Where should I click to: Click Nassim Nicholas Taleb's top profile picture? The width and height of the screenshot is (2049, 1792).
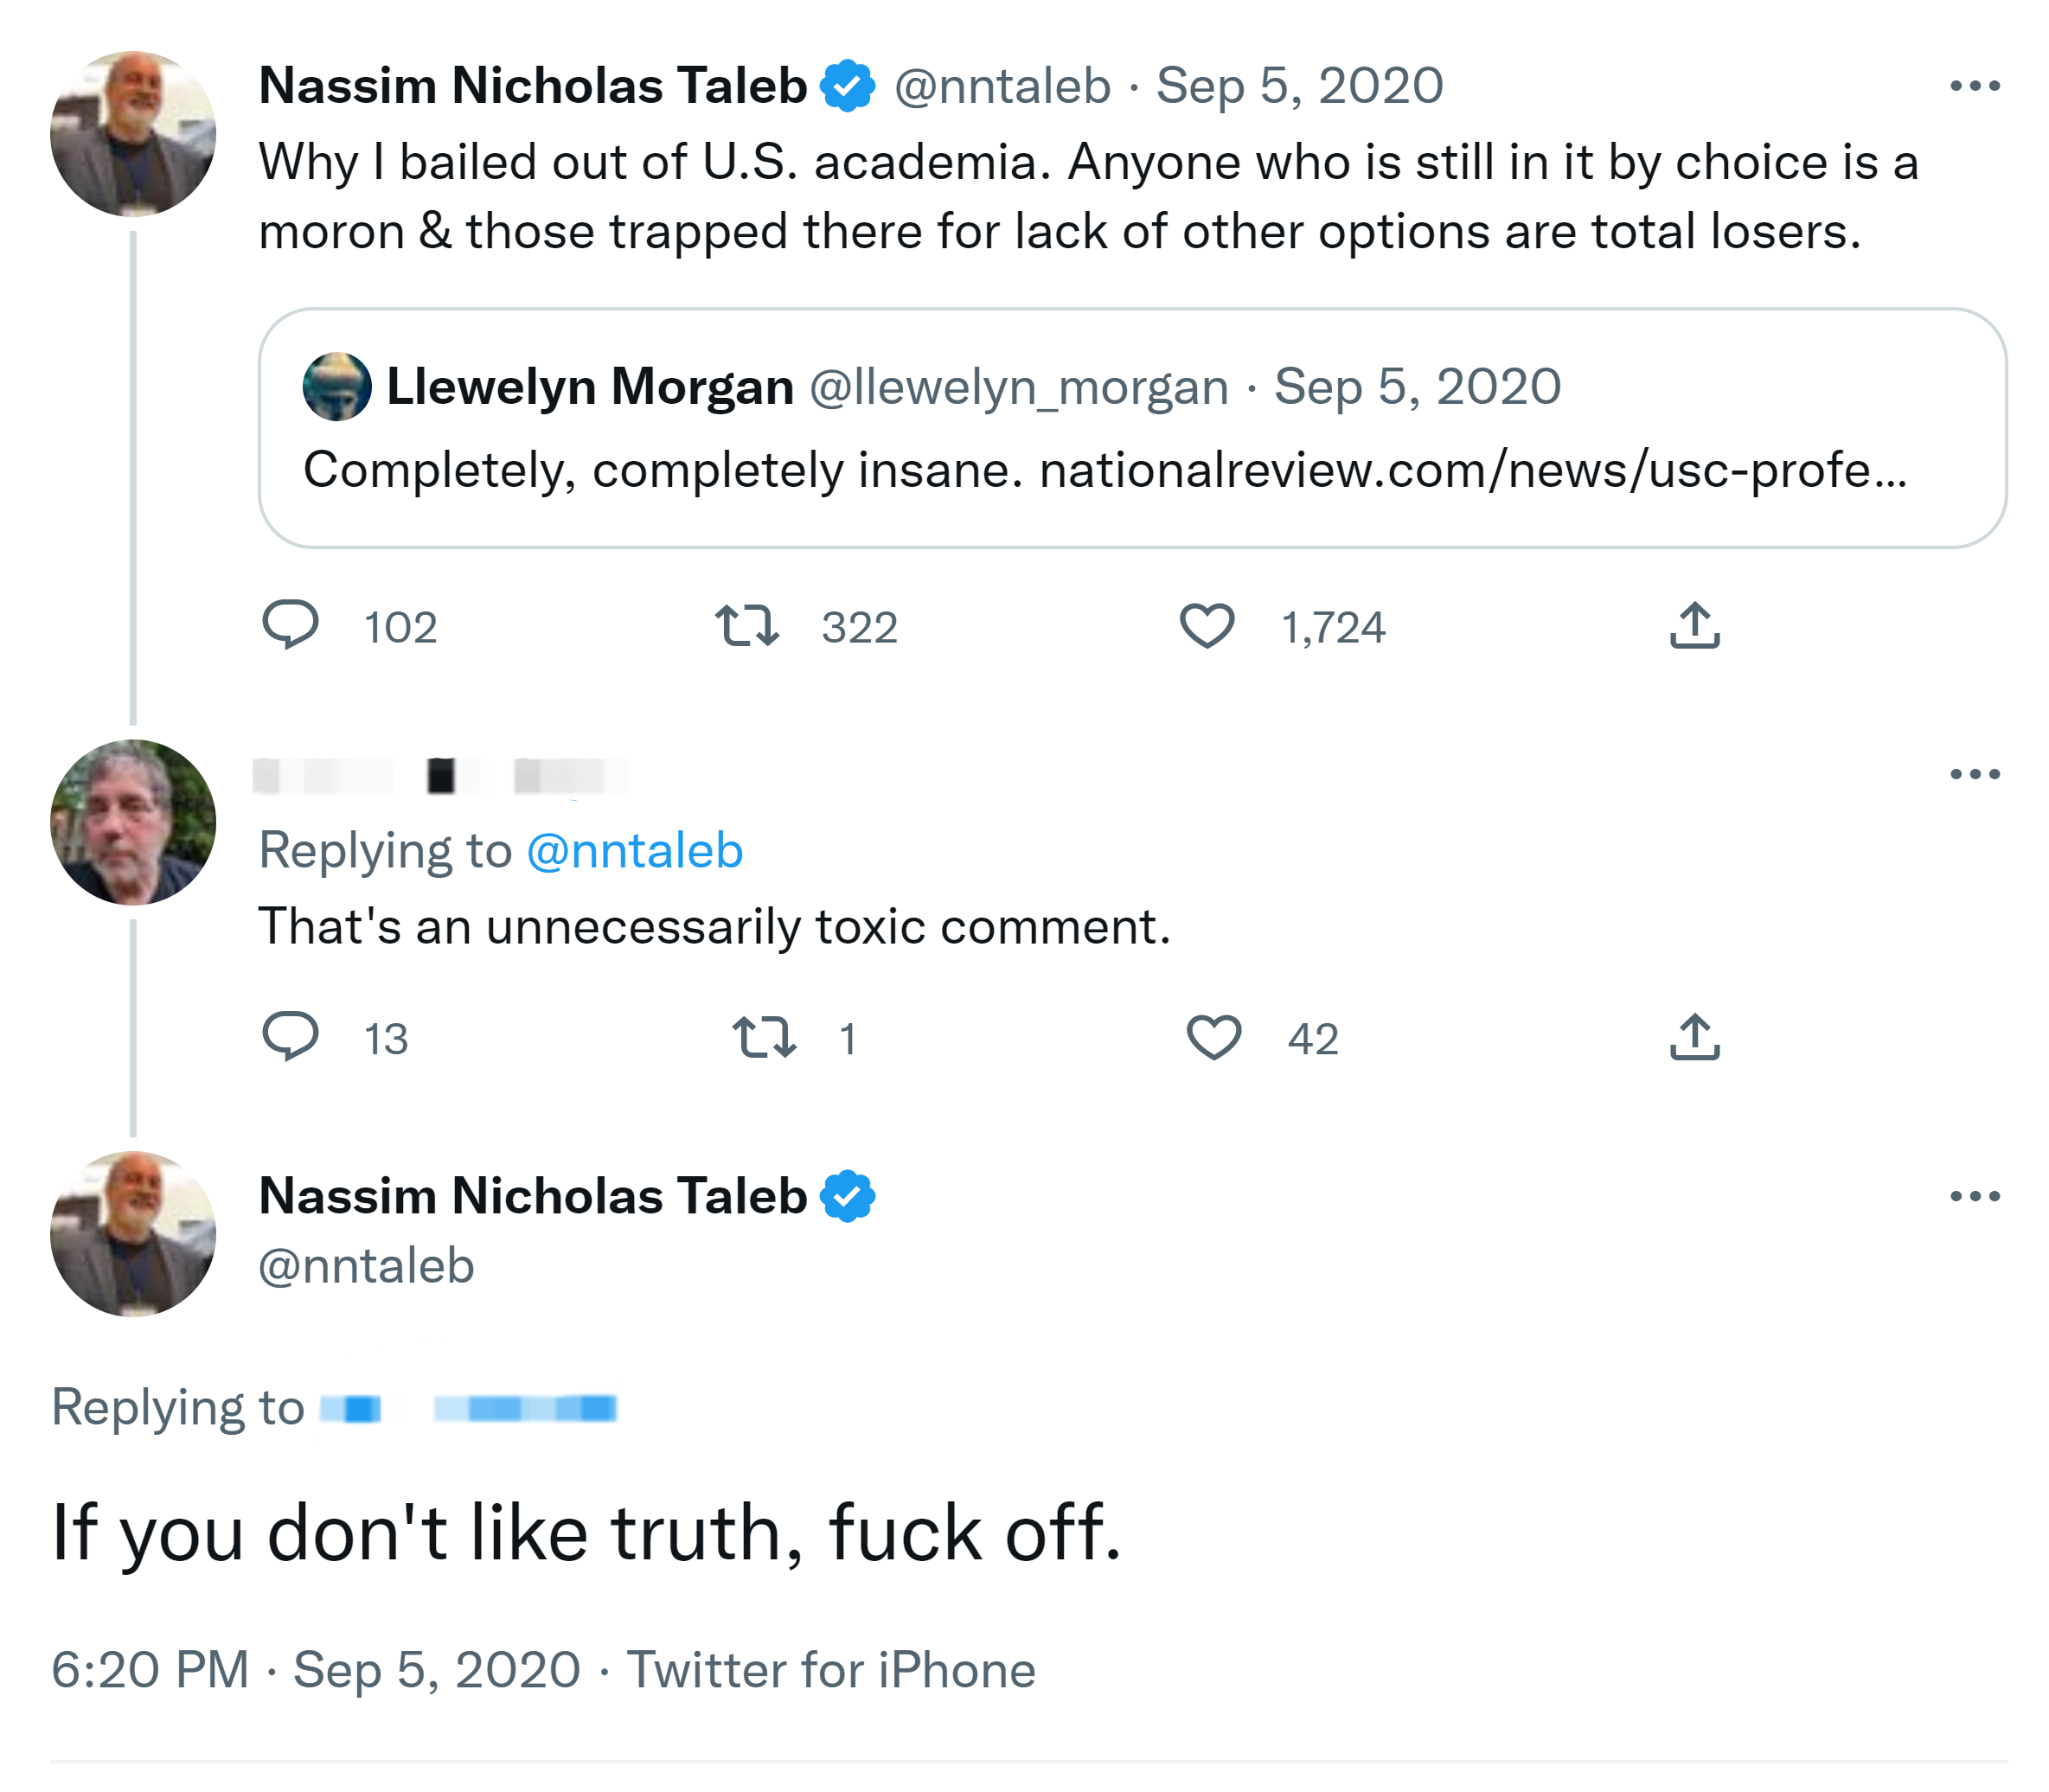click(x=133, y=134)
